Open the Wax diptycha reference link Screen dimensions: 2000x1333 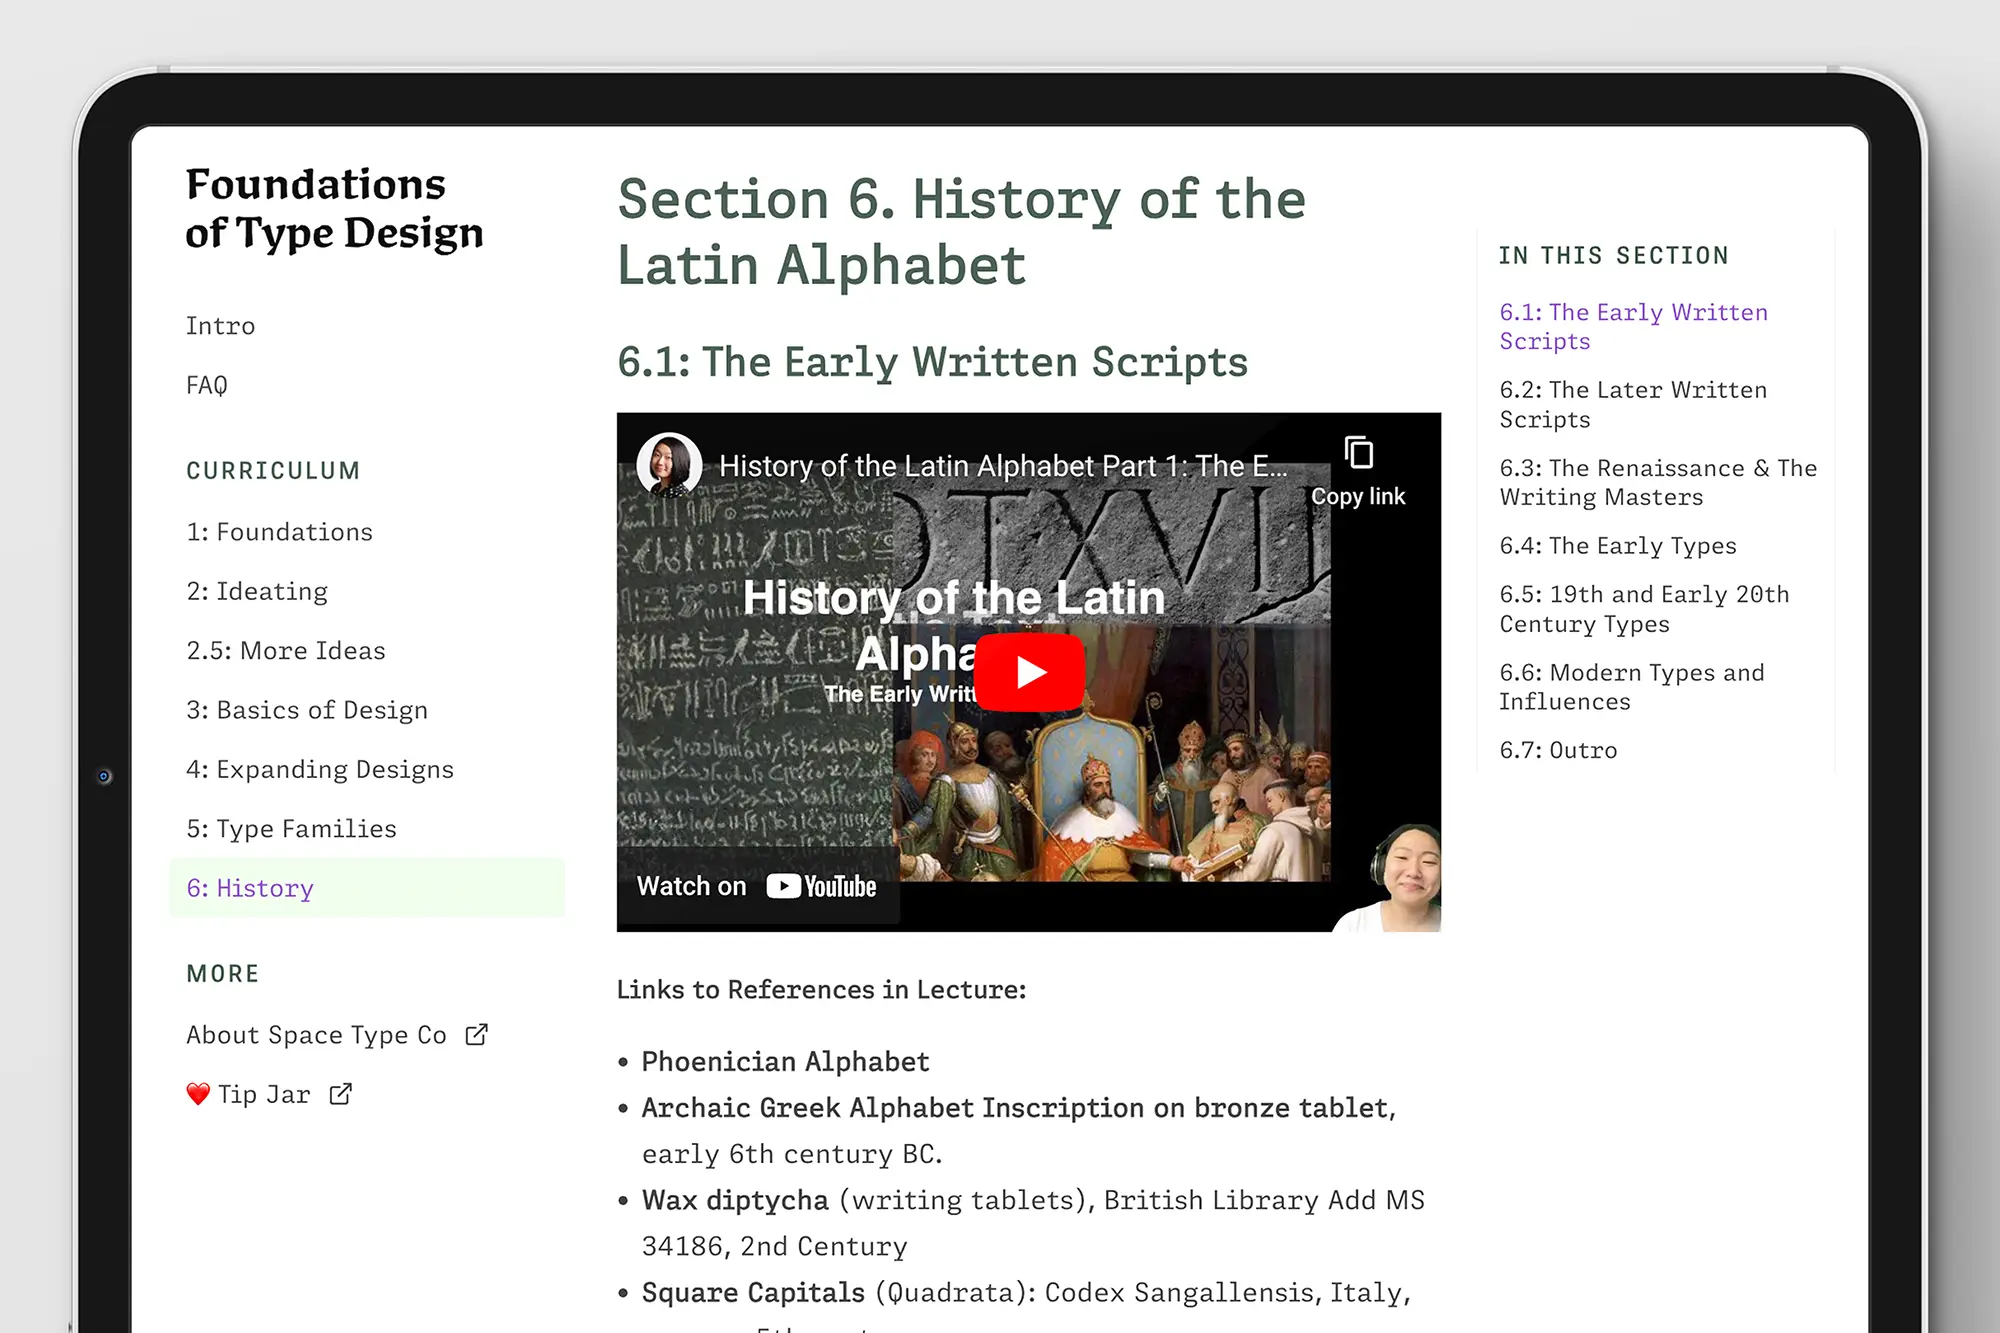[735, 1200]
